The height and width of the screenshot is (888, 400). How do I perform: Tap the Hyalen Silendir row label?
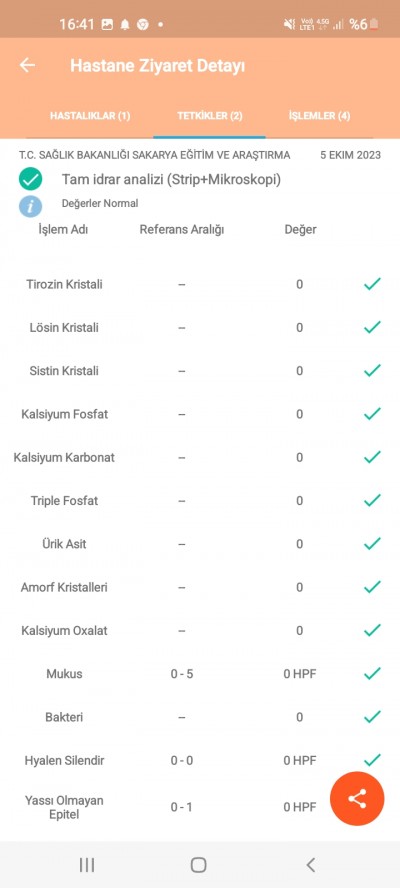pos(65,760)
